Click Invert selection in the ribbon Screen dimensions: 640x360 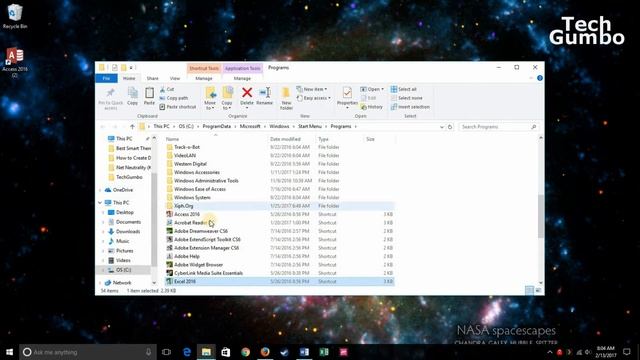[x=410, y=107]
